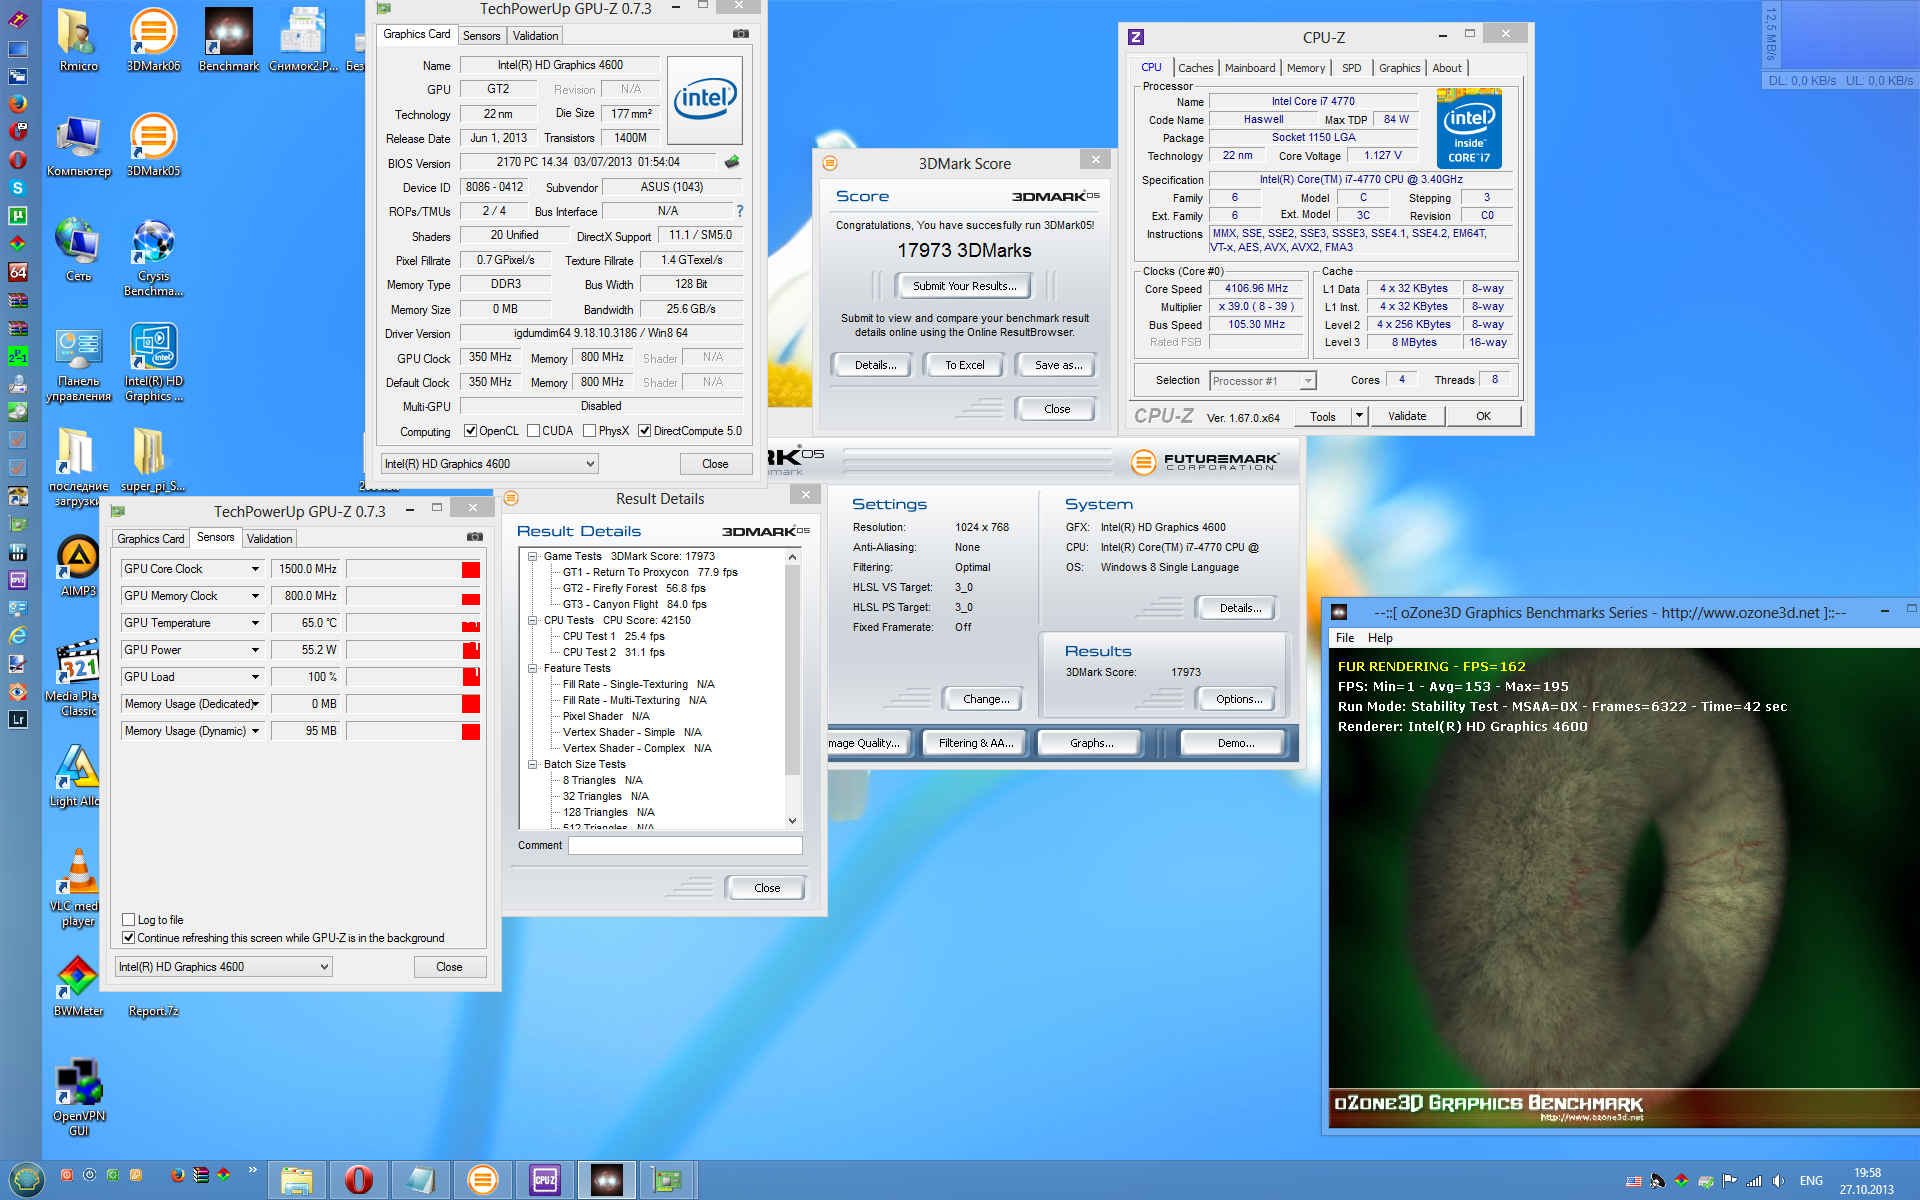Screen dimensions: 1920x1200
Task: Open the GPU Core Clock sensor dropdown
Action: (x=255, y=569)
